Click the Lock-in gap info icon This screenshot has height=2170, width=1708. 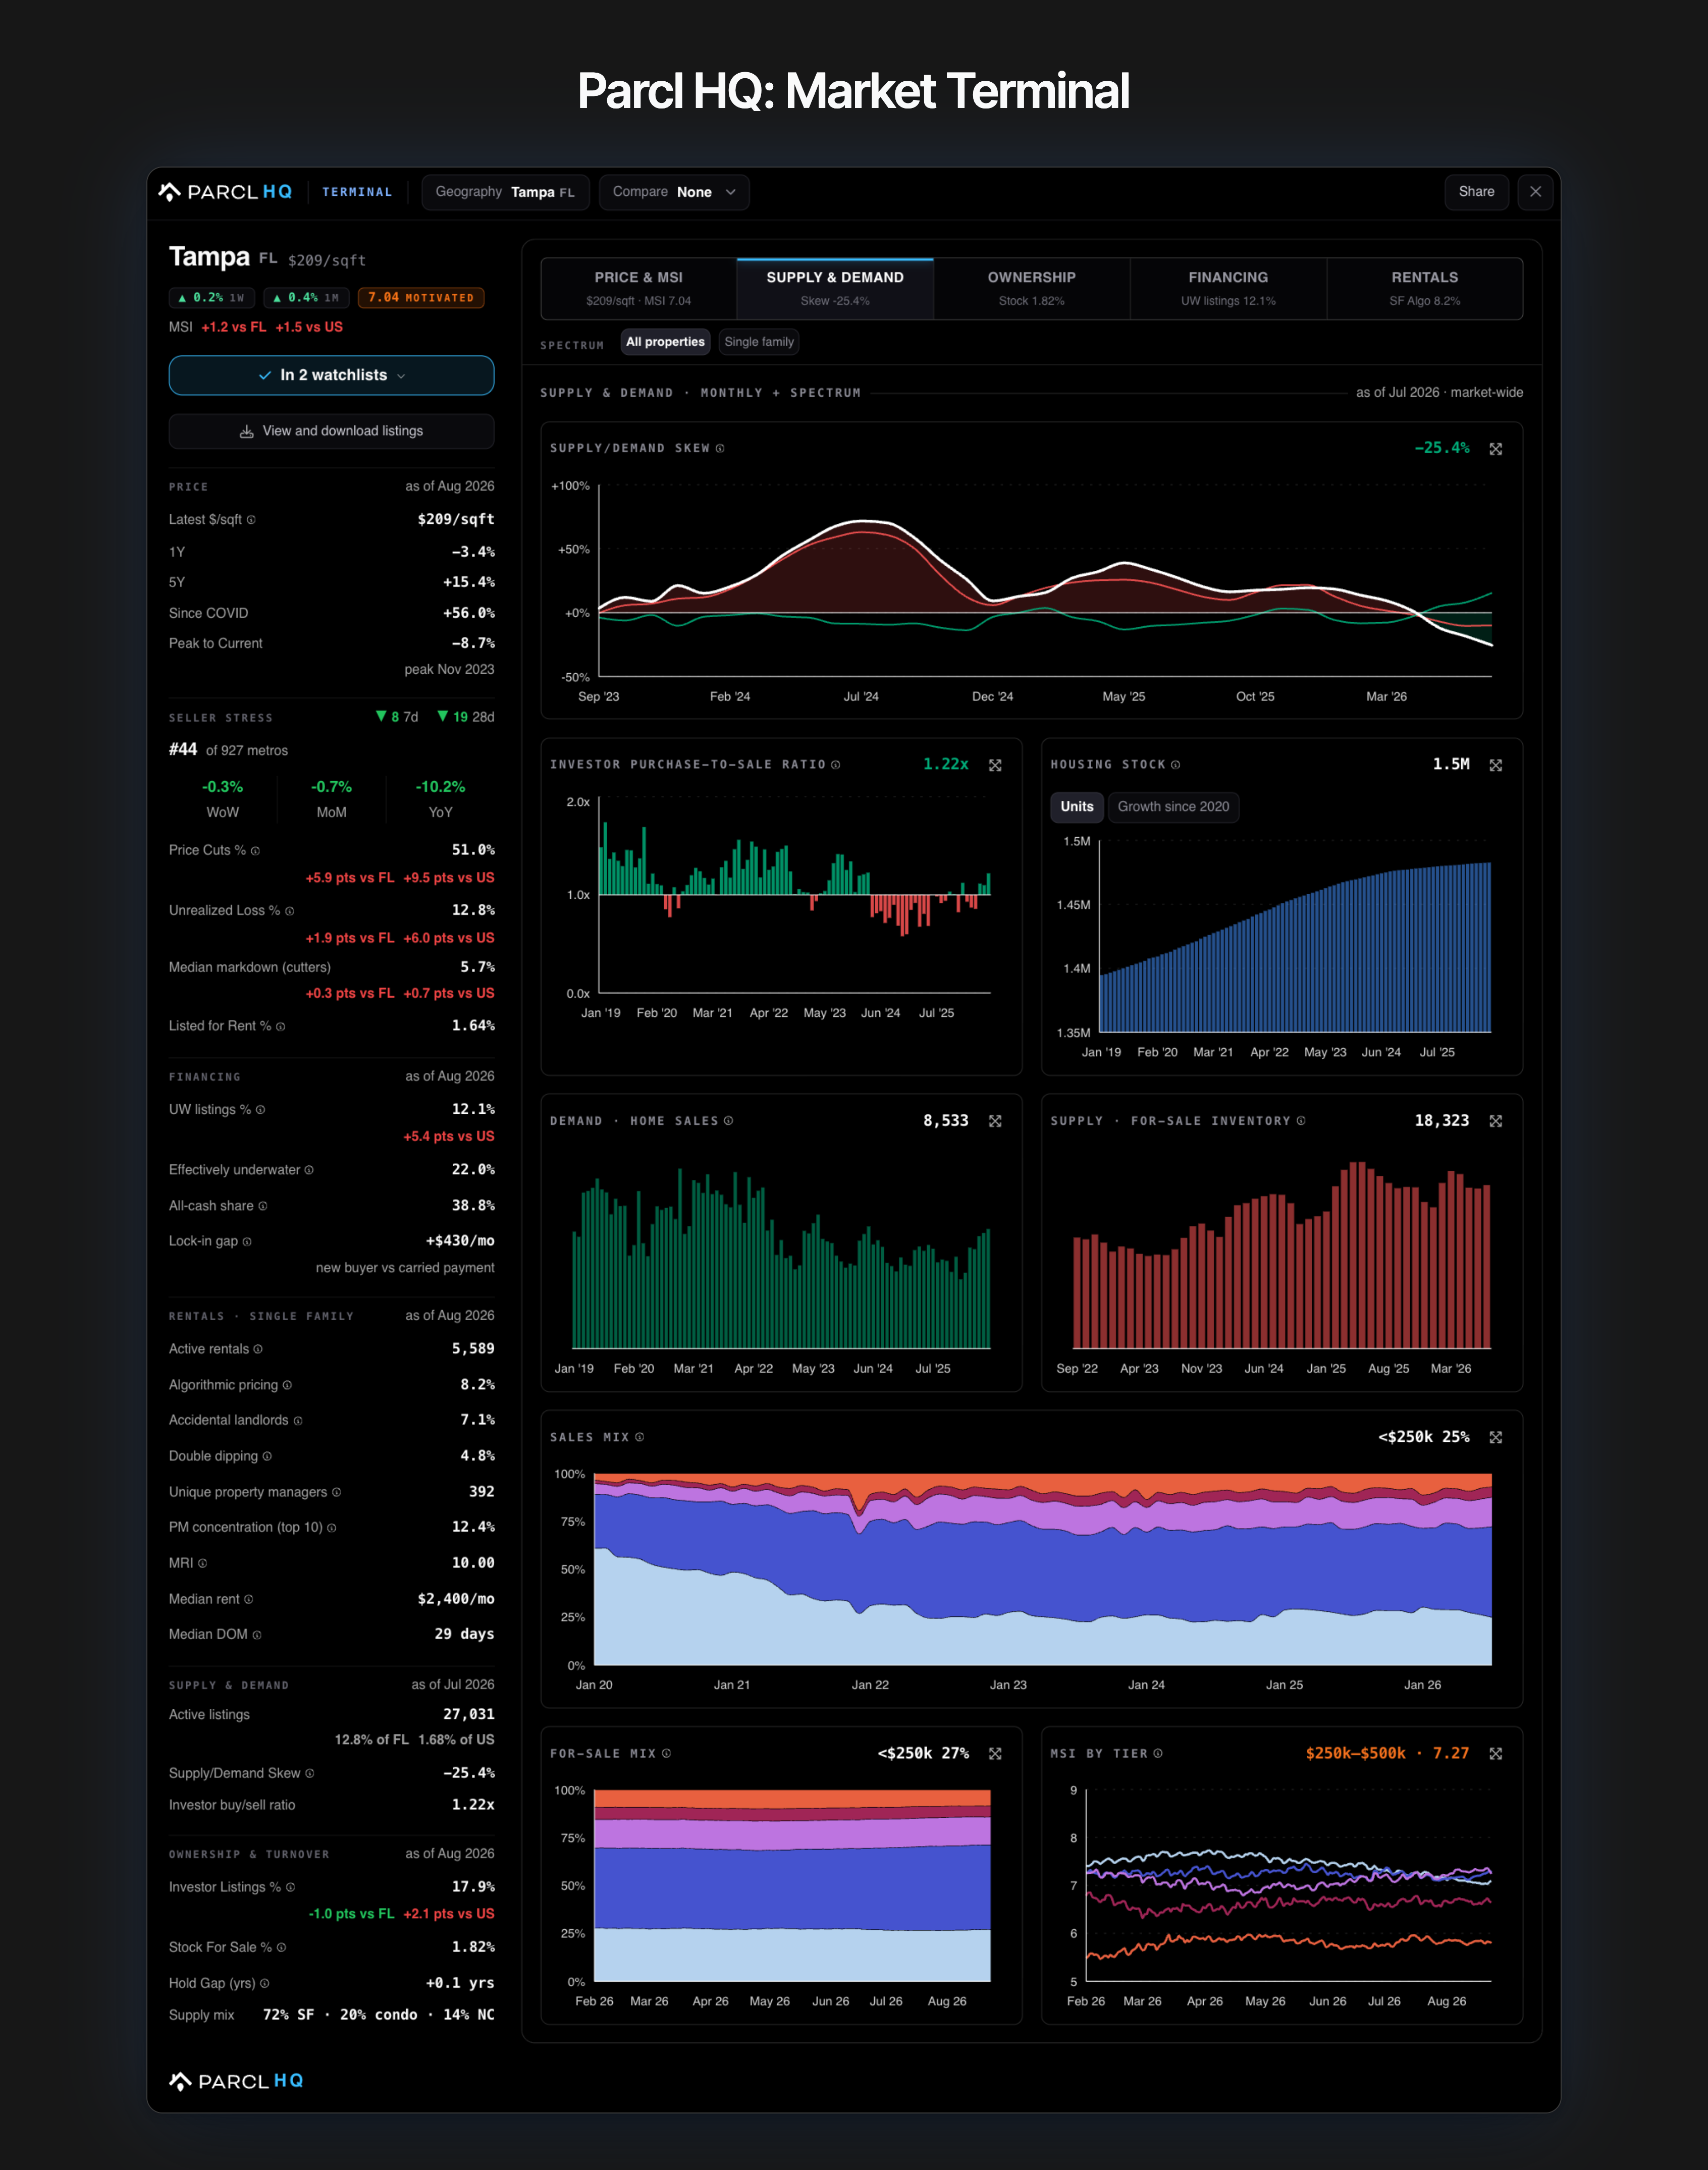point(247,1242)
